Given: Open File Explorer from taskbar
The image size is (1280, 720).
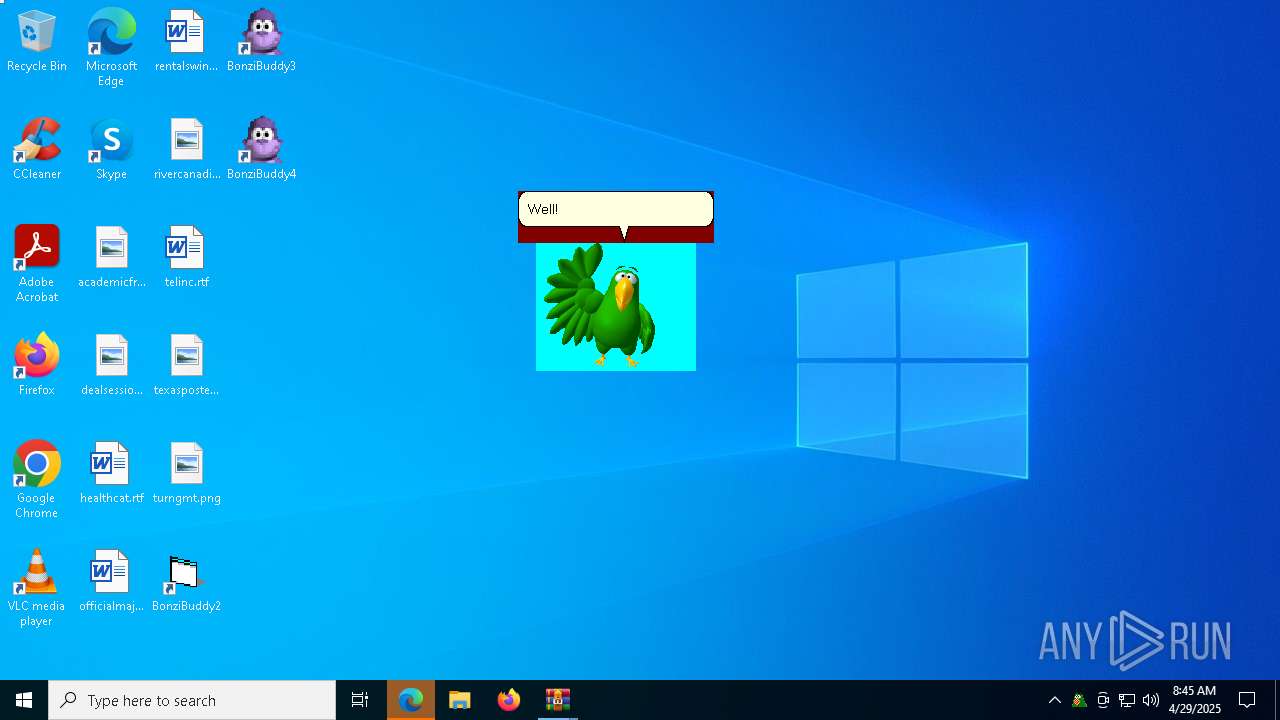Looking at the screenshot, I should [460, 700].
